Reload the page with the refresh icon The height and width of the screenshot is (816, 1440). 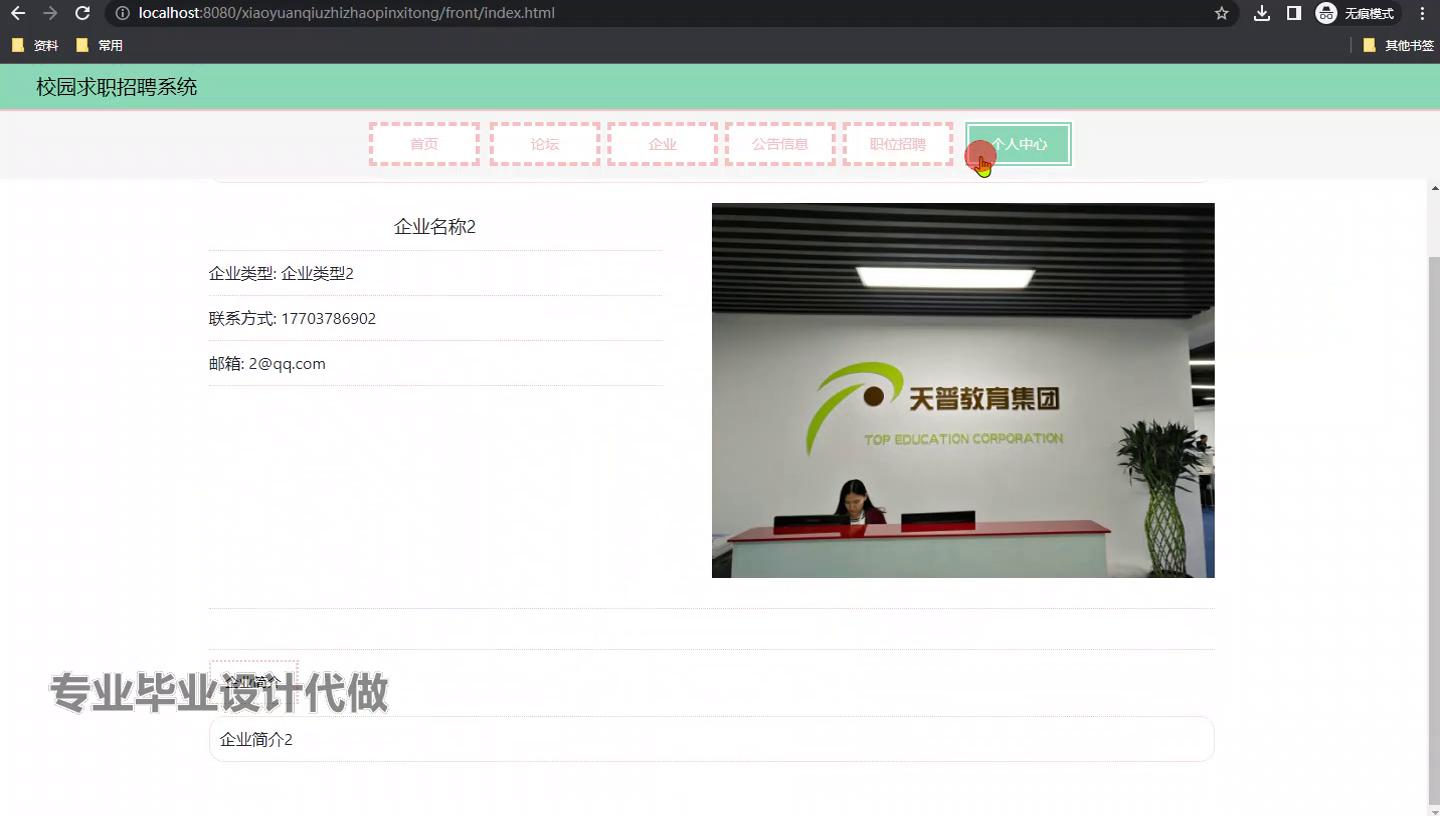click(83, 13)
